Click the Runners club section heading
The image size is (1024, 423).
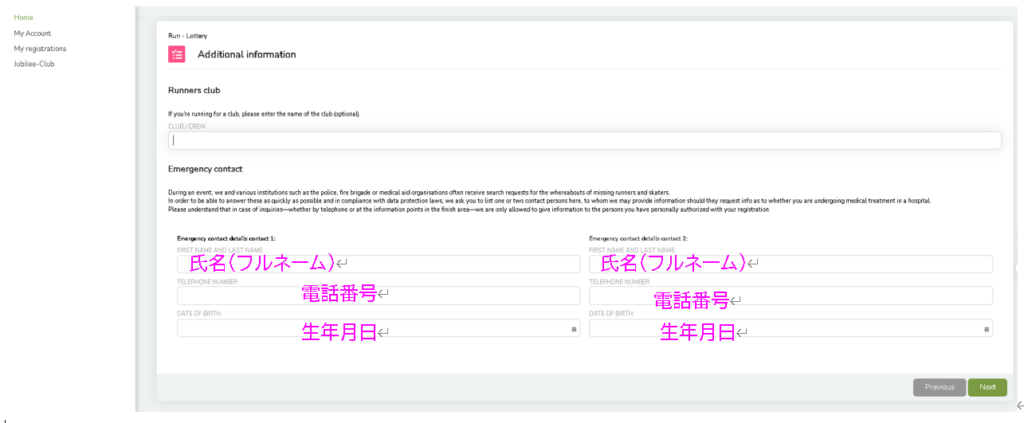click(194, 90)
